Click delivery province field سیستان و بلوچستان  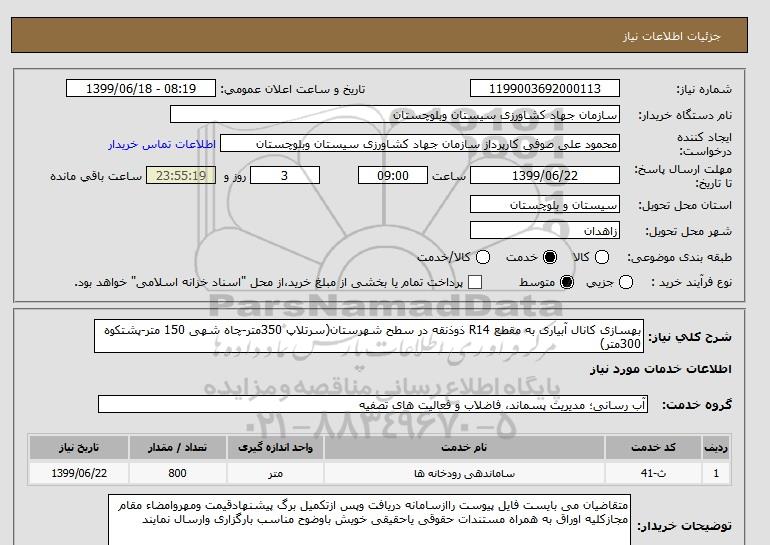point(545,204)
